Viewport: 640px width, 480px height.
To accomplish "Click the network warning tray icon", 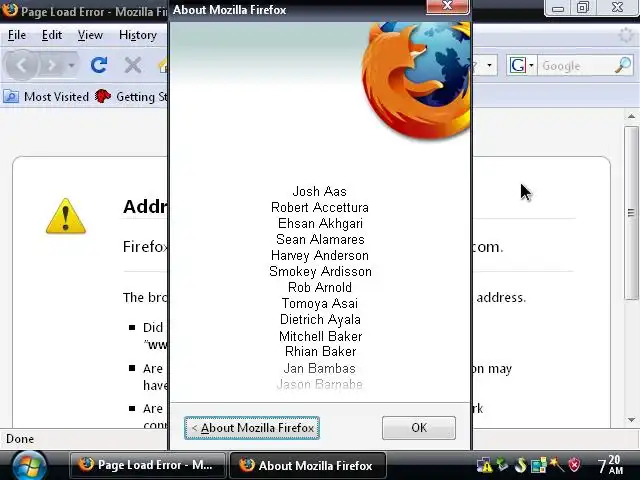I will (x=484, y=465).
